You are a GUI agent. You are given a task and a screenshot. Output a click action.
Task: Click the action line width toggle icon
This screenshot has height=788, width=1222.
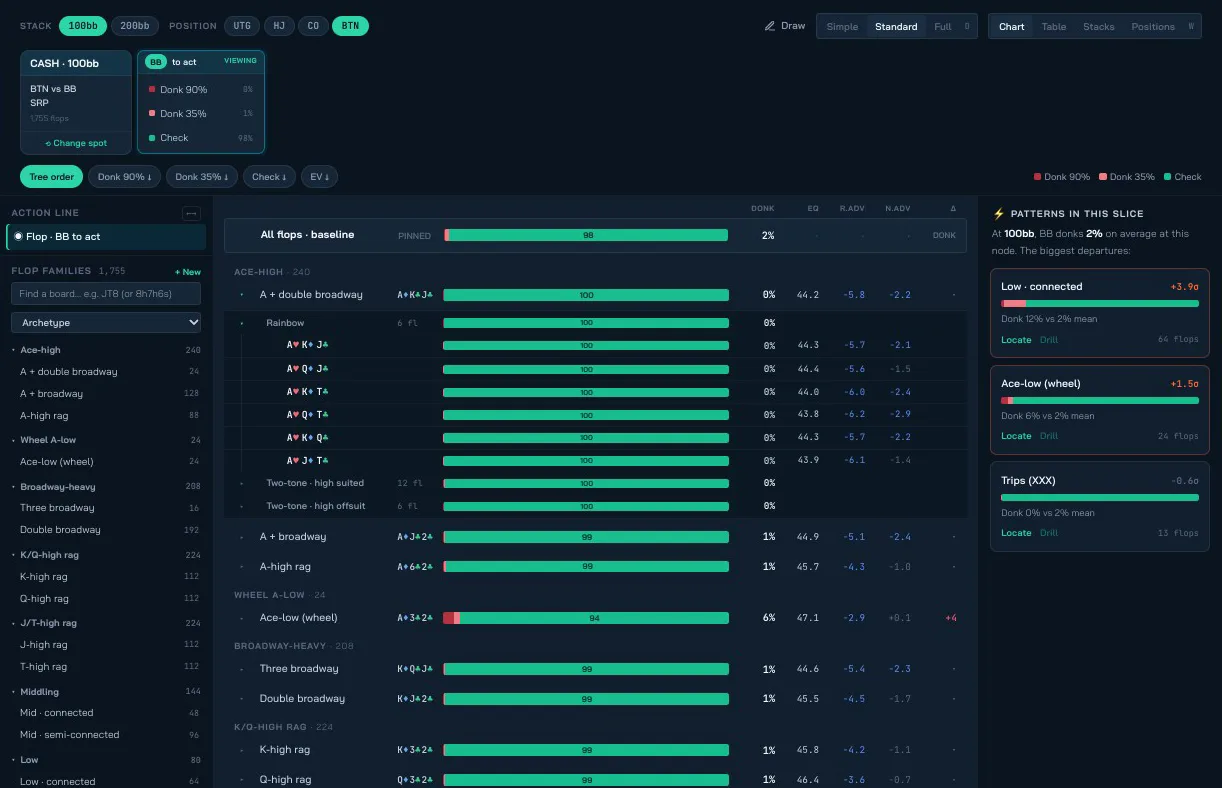191,213
